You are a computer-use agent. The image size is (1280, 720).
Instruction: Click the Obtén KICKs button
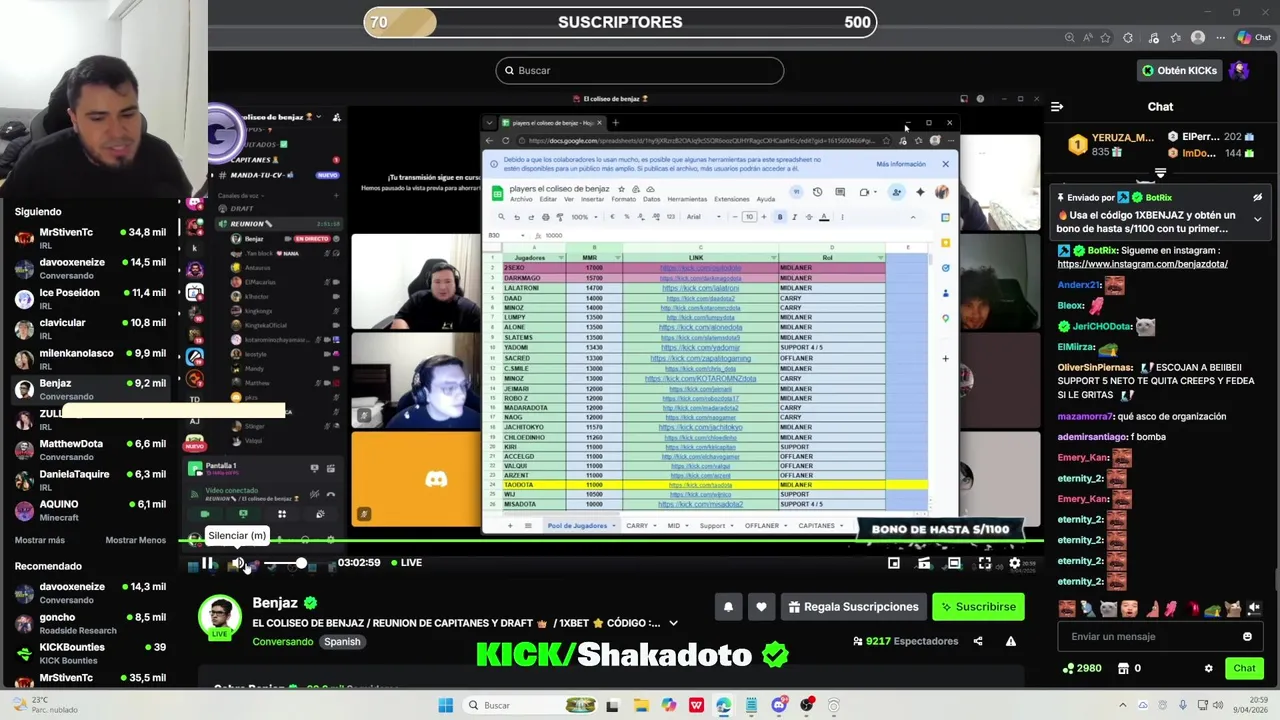(1178, 70)
